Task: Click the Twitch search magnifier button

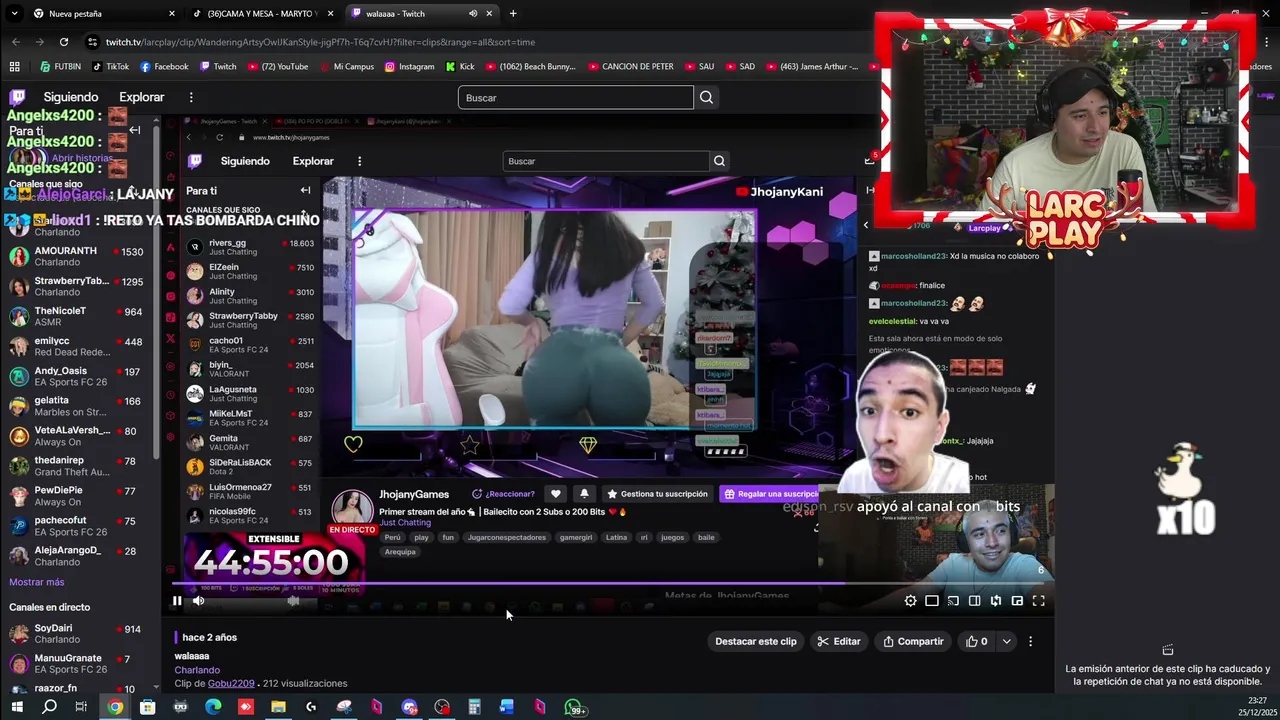Action: tap(706, 98)
